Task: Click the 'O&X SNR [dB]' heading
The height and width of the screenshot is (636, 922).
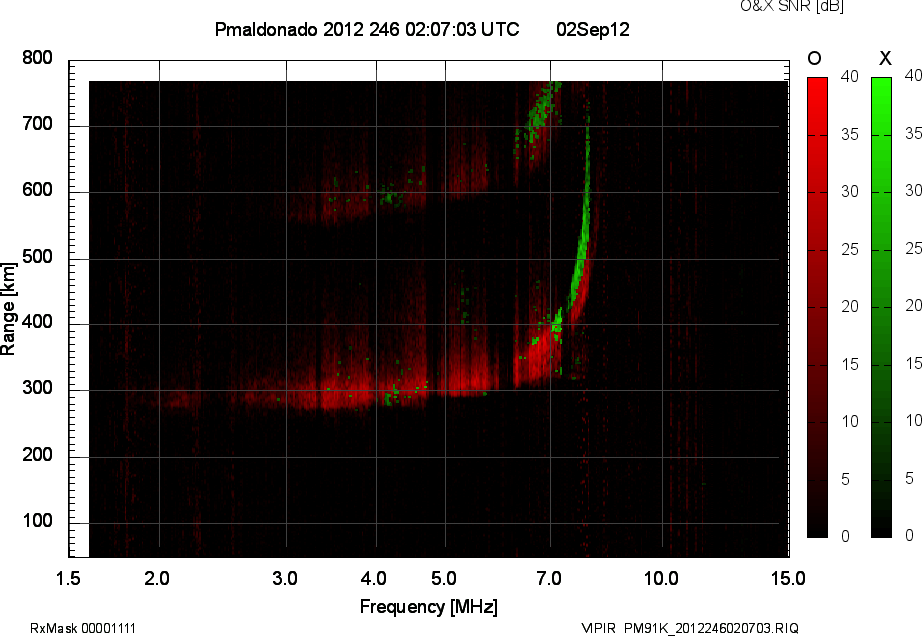Action: click(x=791, y=6)
